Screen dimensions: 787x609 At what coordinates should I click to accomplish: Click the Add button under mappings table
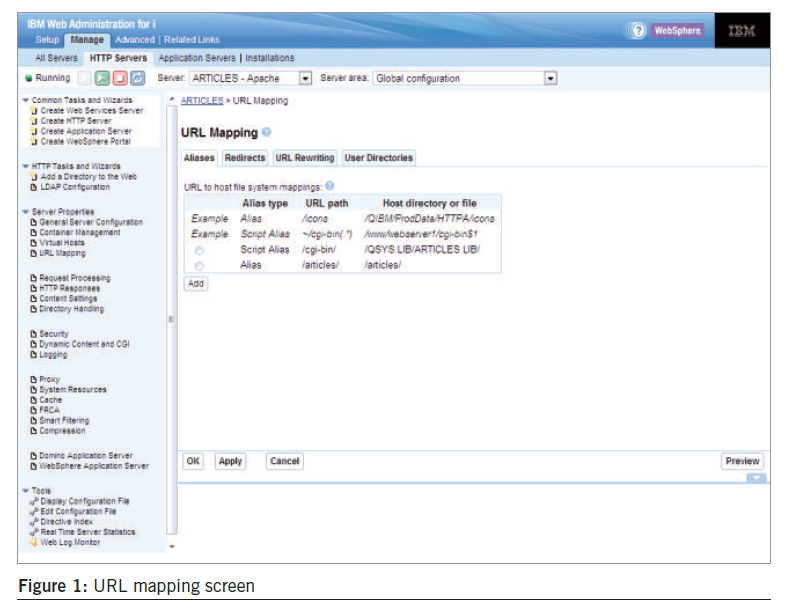point(196,284)
